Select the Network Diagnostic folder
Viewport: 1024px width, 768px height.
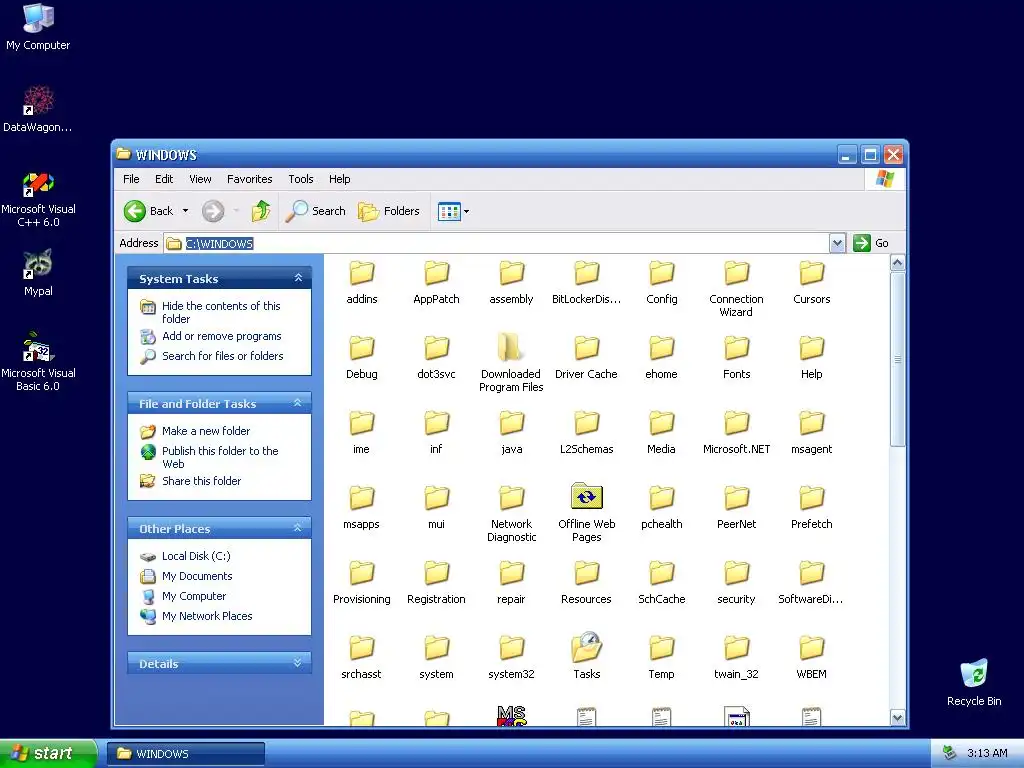tap(511, 514)
